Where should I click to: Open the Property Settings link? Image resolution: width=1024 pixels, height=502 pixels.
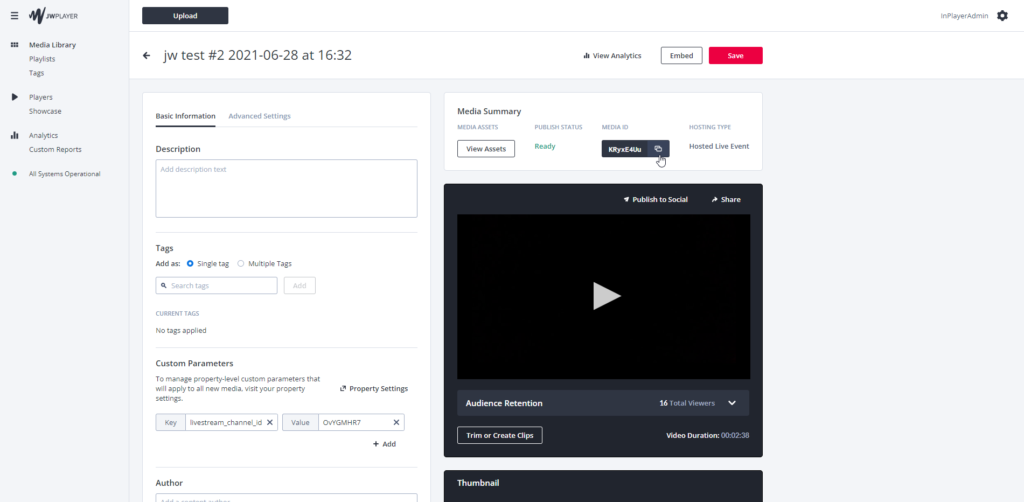374,388
